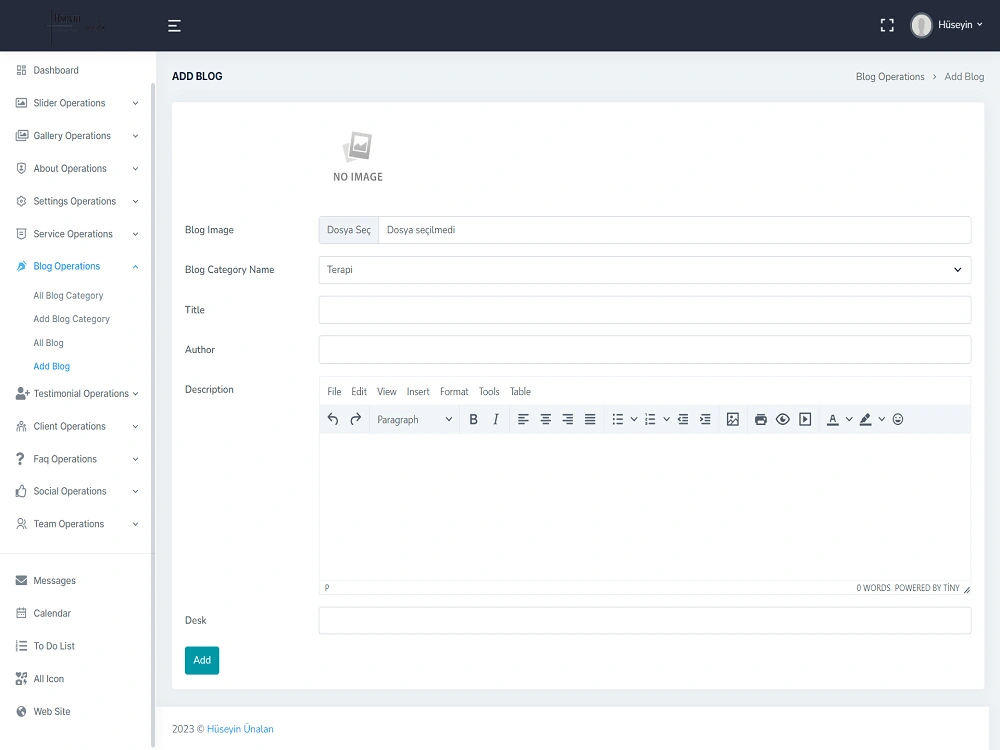Image resolution: width=1000 pixels, height=750 pixels.
Task: Open the Paragraph format dropdown
Action: tap(414, 419)
